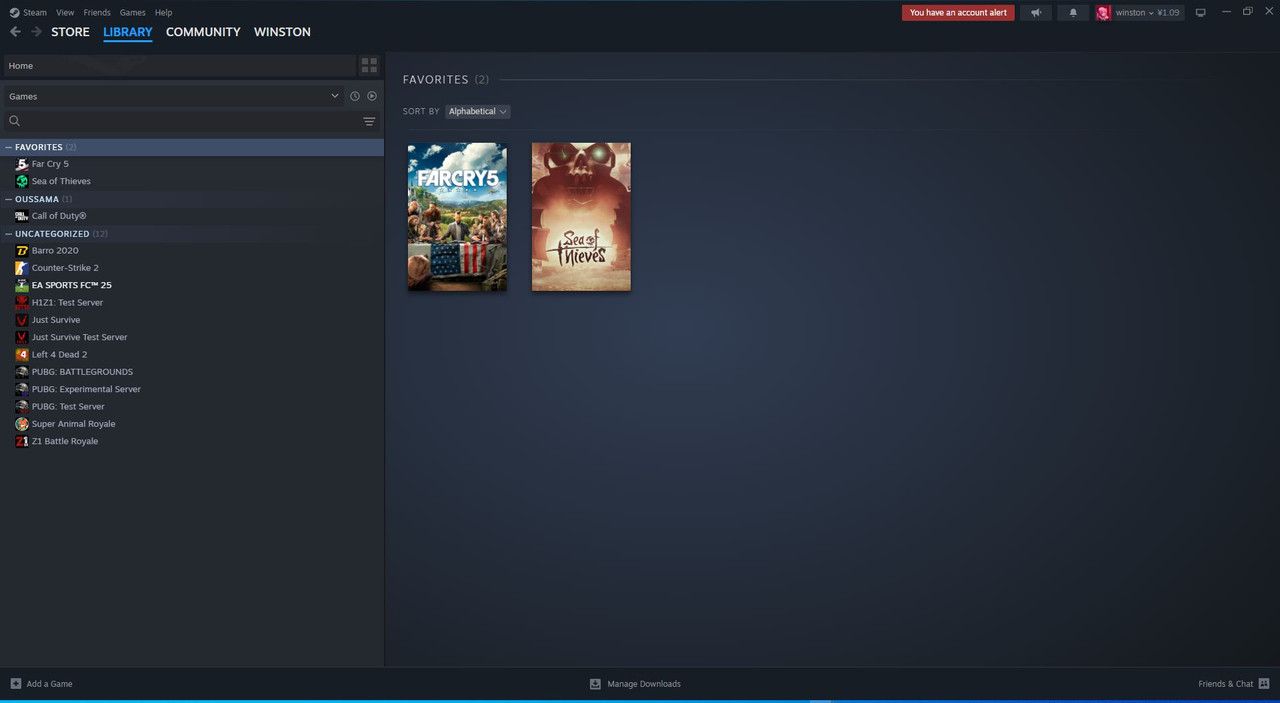Open the WINSTON profile tab
The height and width of the screenshot is (703, 1280).
282,32
